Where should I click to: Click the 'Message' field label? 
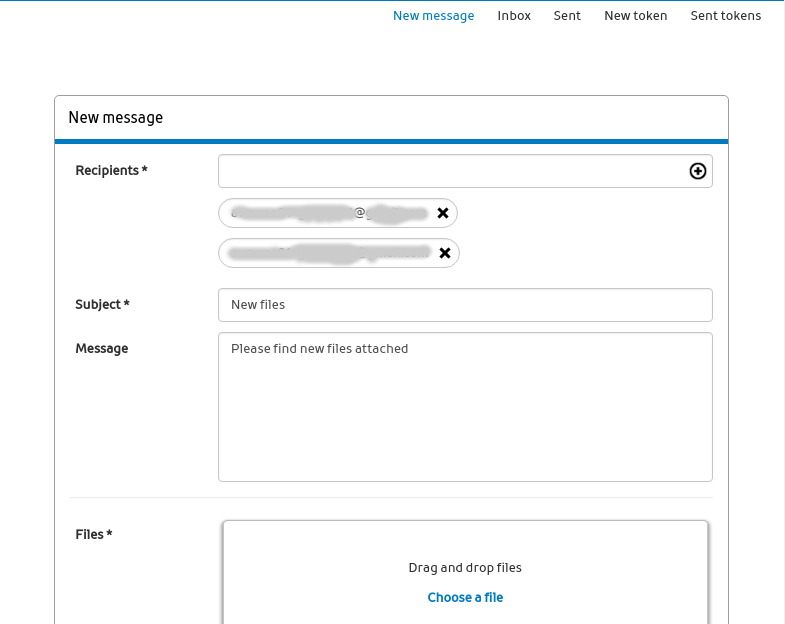point(101,349)
